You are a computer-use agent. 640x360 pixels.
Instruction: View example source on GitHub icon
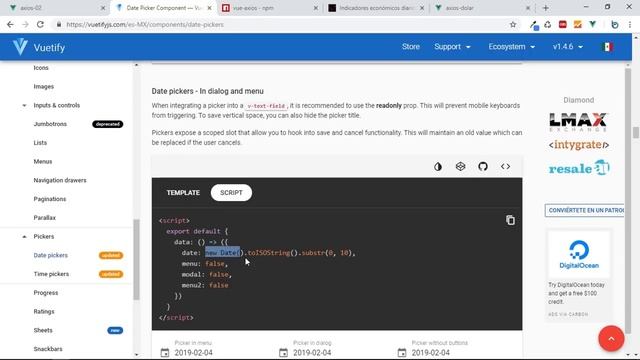[483, 167]
